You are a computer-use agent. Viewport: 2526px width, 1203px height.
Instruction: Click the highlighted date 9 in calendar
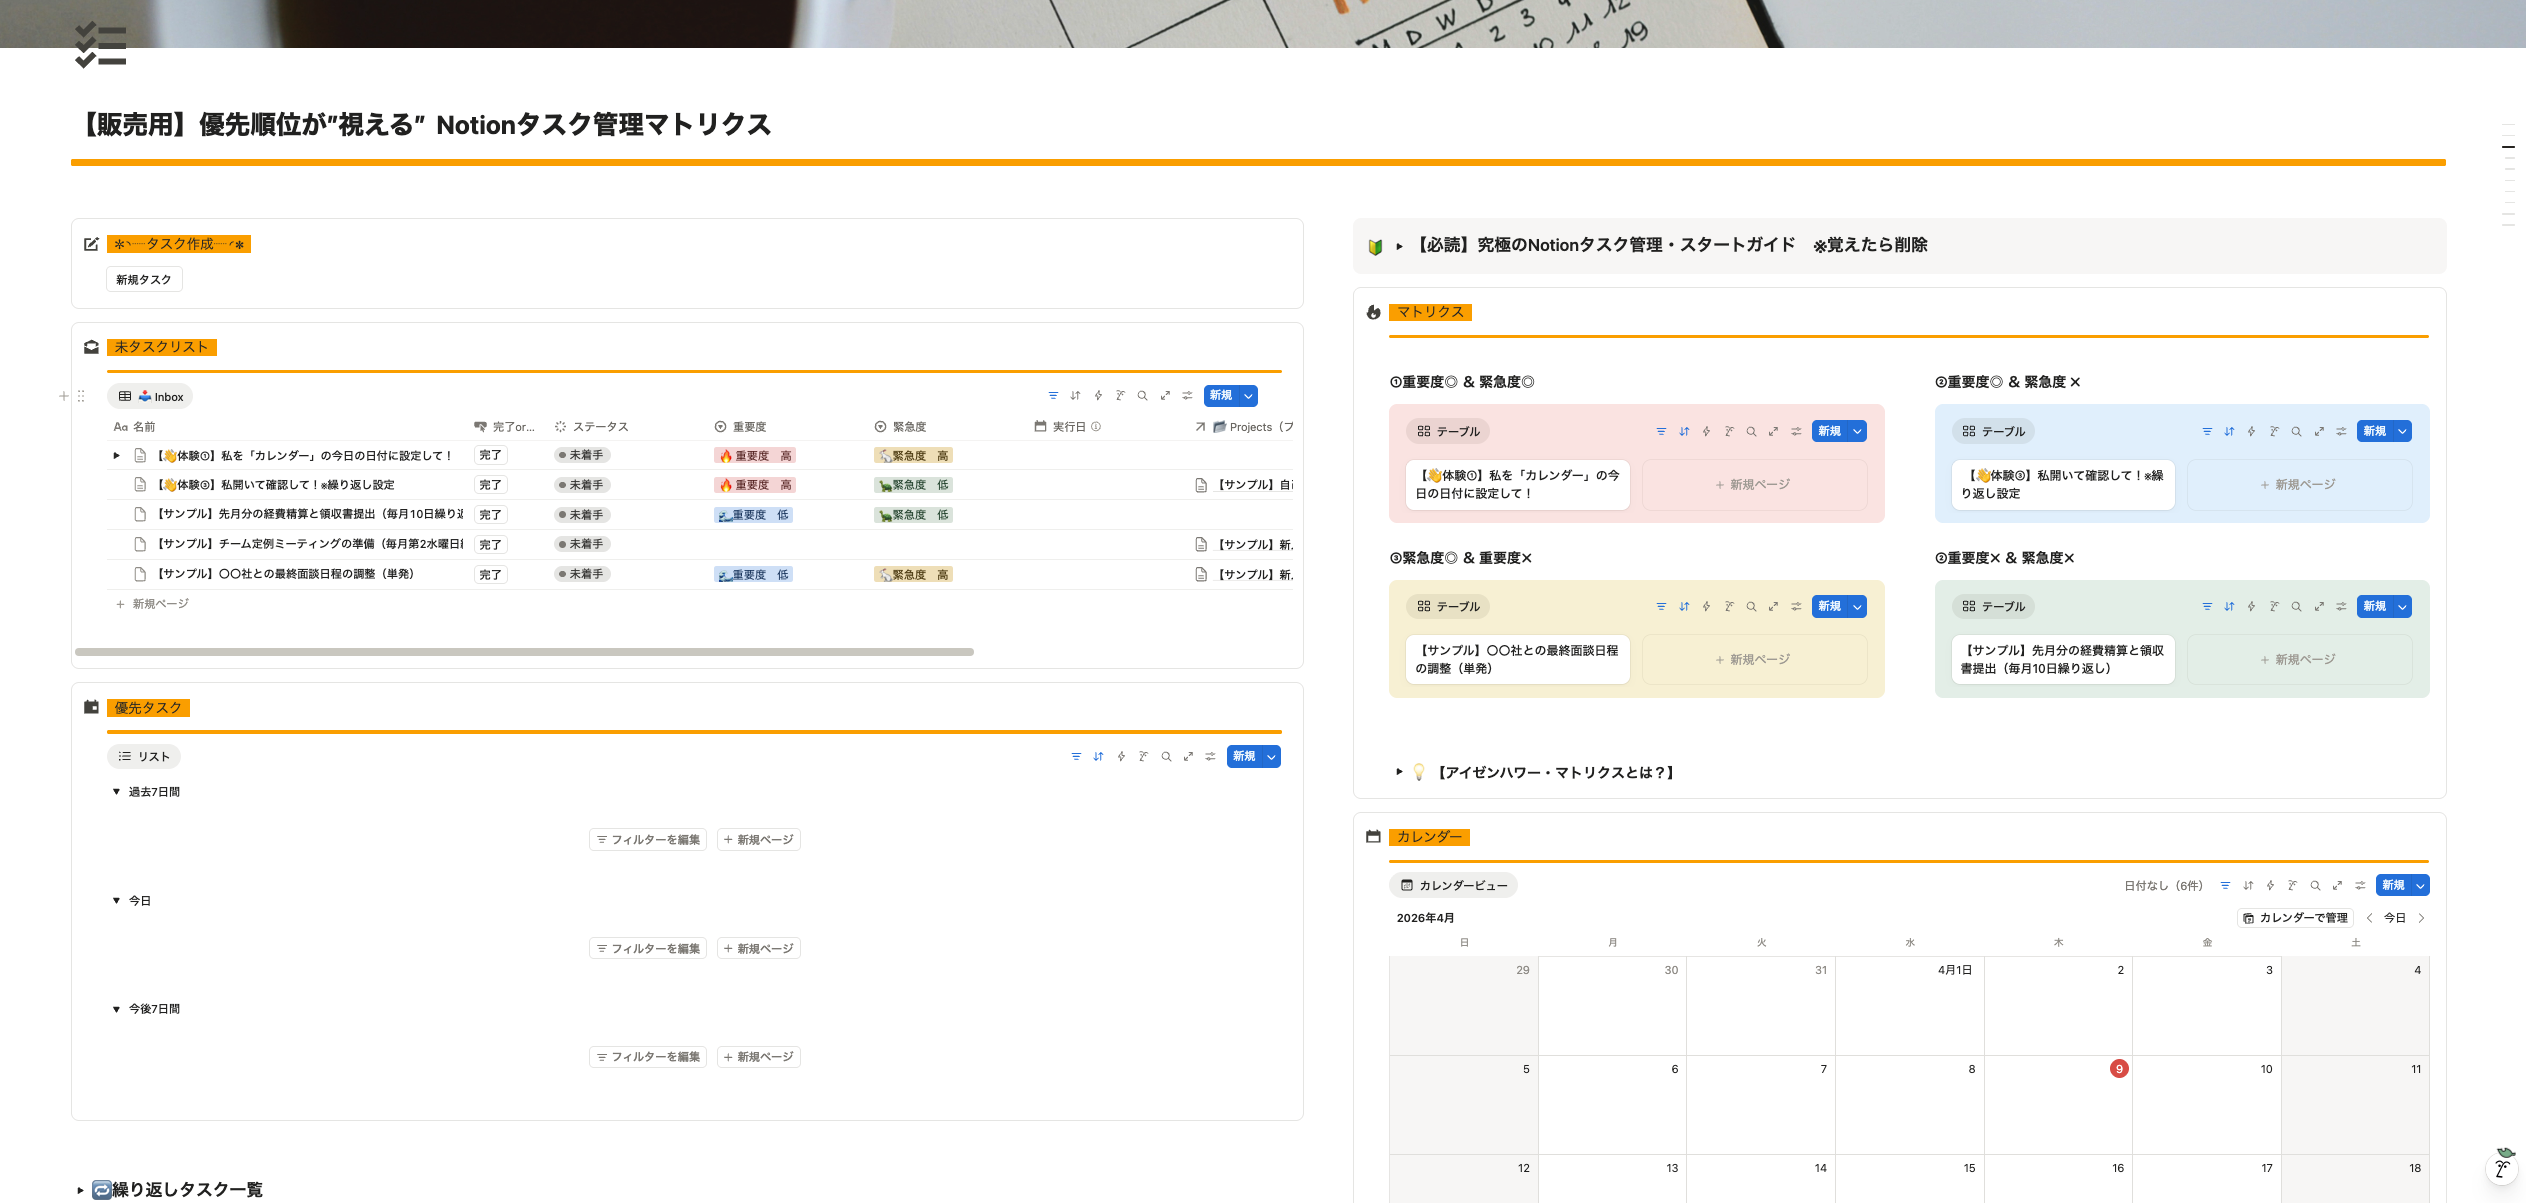[2119, 1069]
